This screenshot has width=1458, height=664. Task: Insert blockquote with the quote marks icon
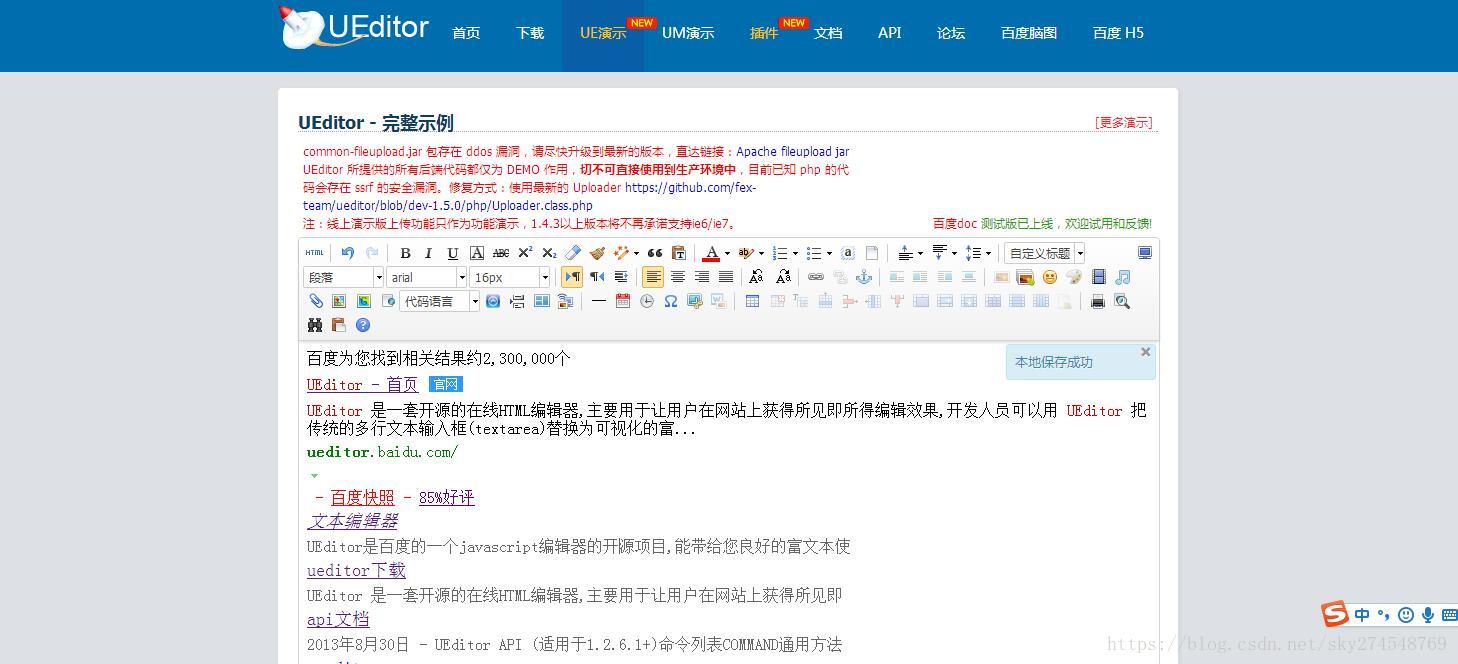point(655,253)
